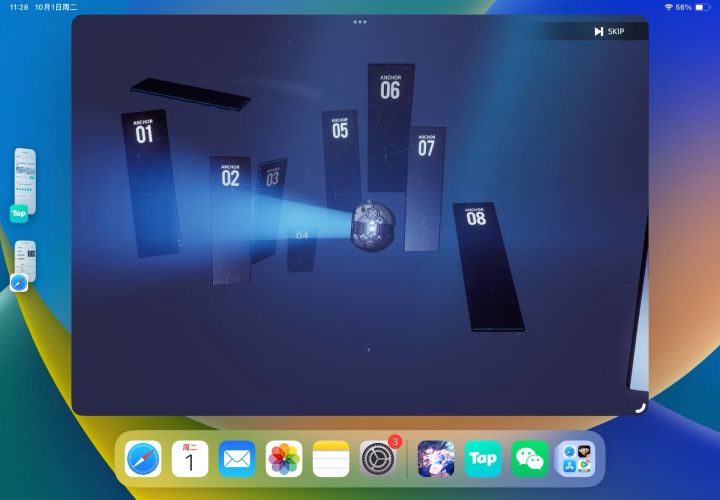Tap the date 10月1日周二
Screen dimensions: 720x500
pyautogui.click(x=56, y=7)
